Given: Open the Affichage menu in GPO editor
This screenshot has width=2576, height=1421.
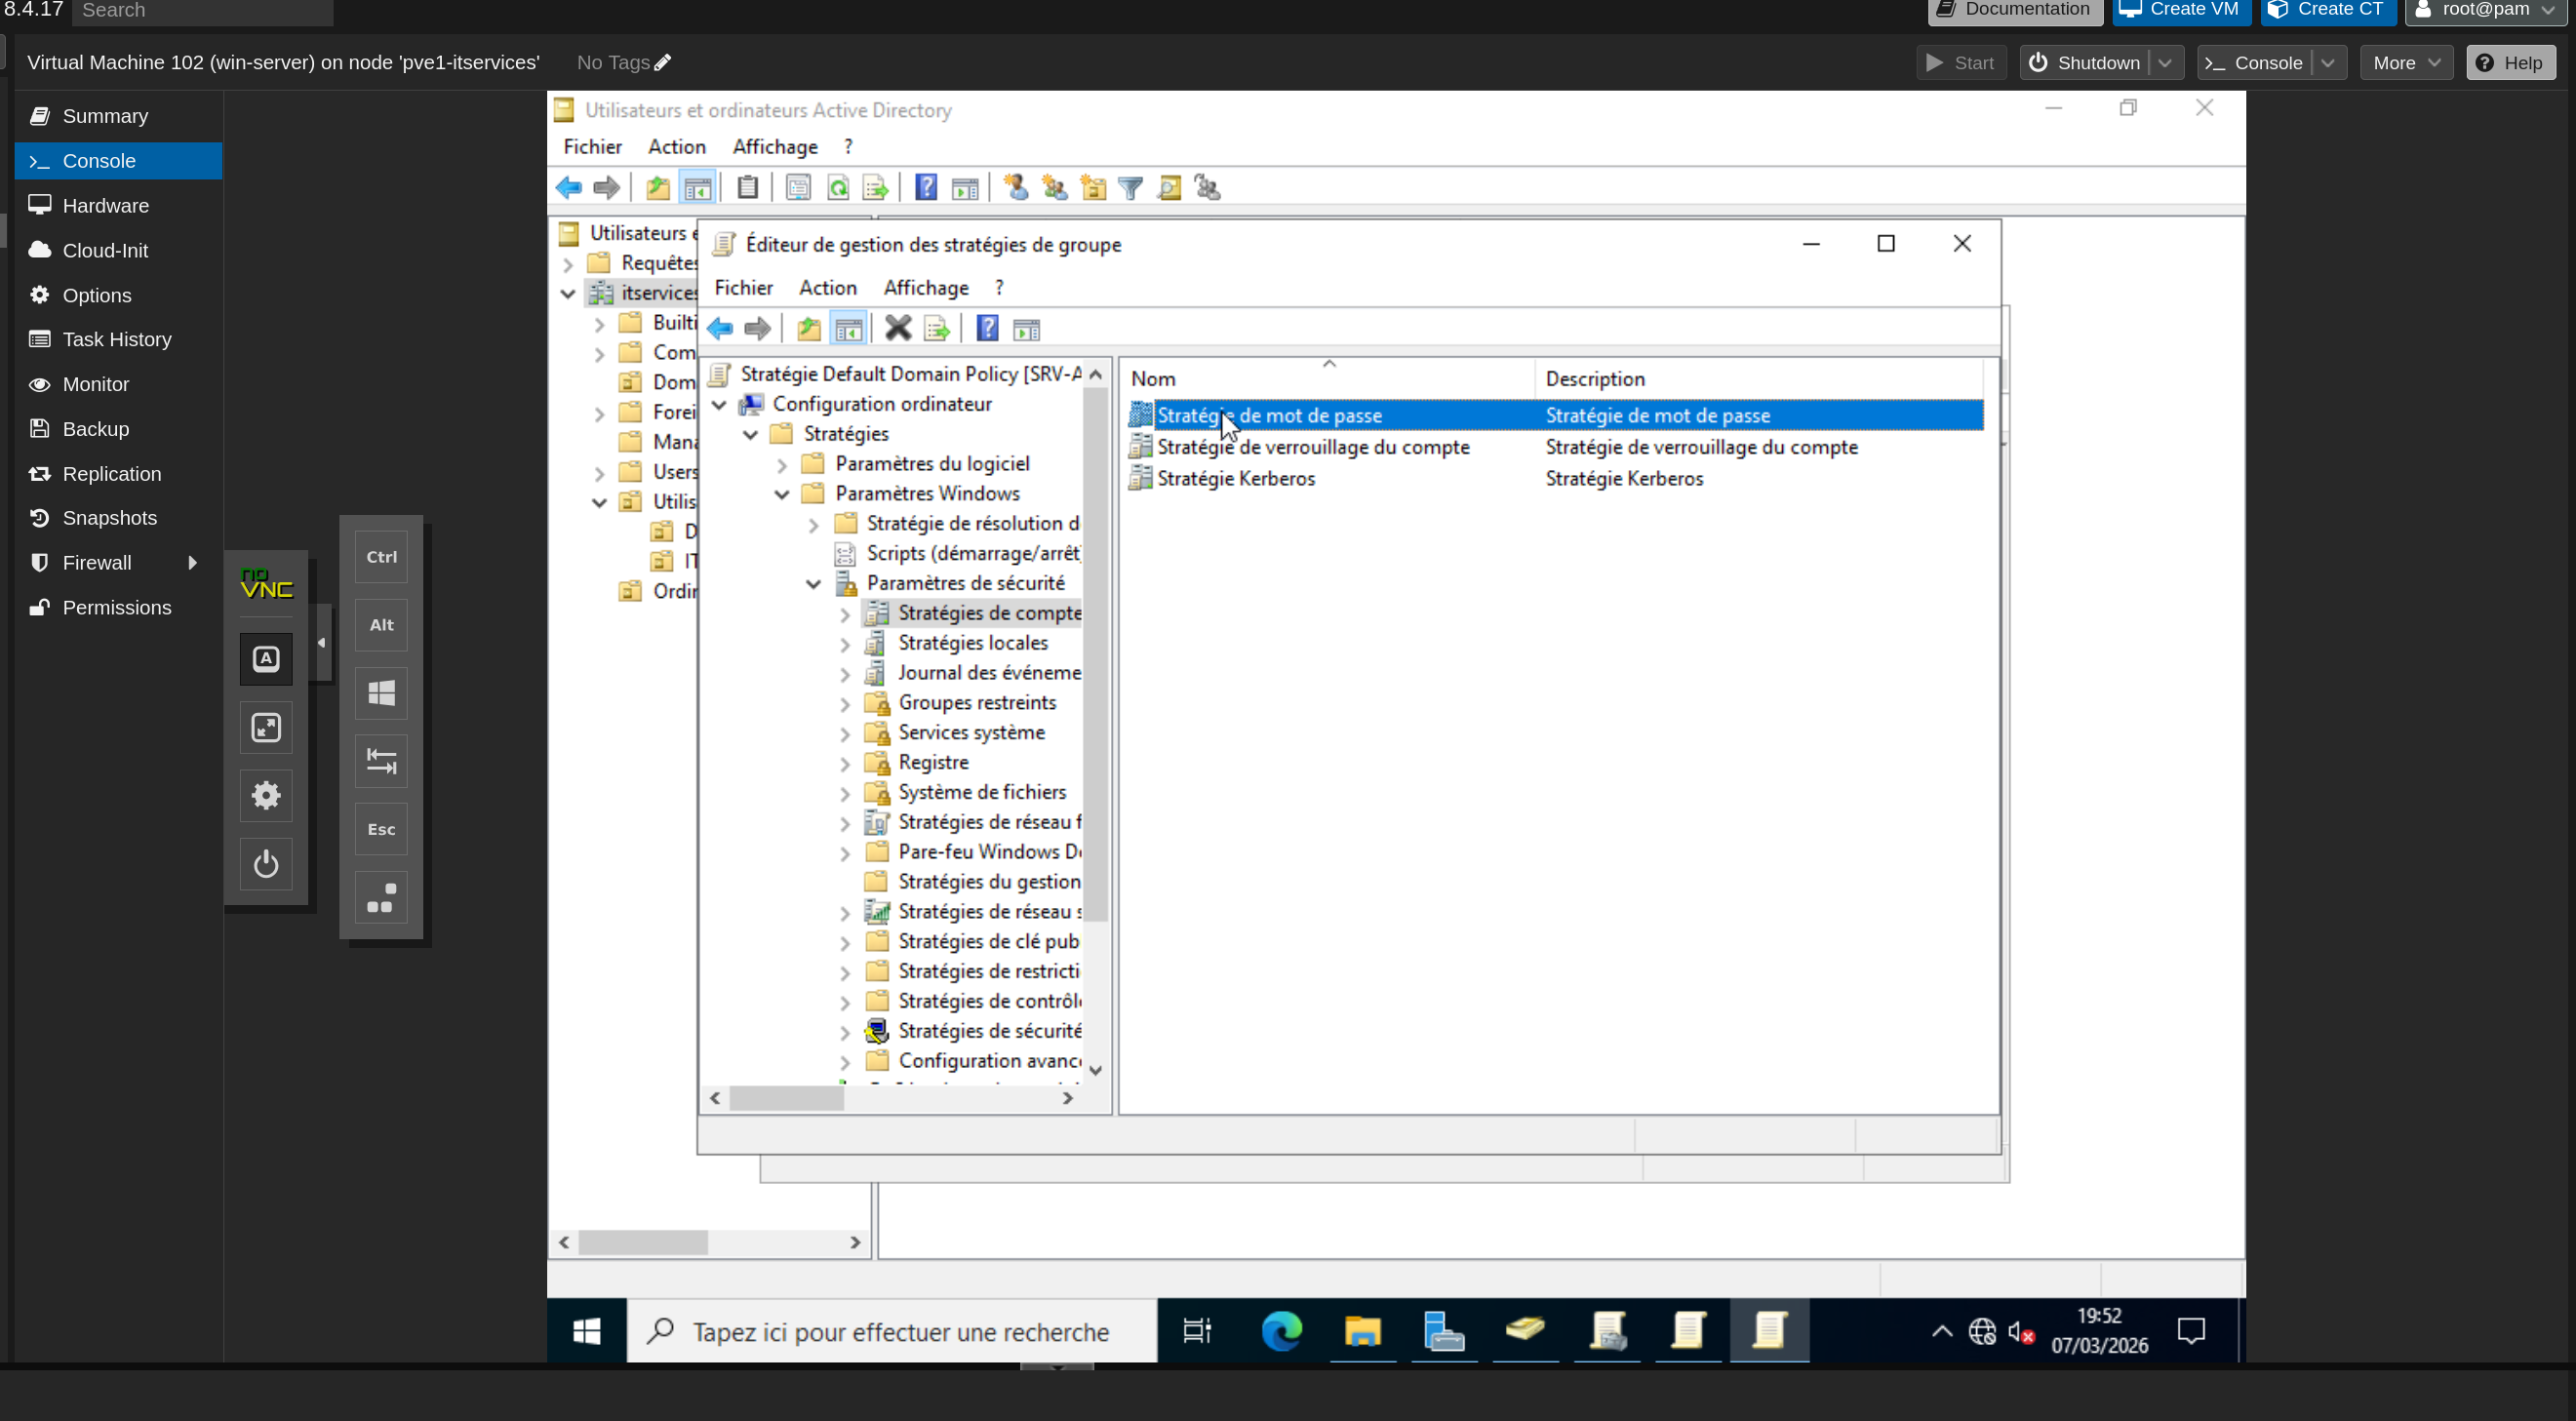Looking at the screenshot, I should [x=925, y=288].
